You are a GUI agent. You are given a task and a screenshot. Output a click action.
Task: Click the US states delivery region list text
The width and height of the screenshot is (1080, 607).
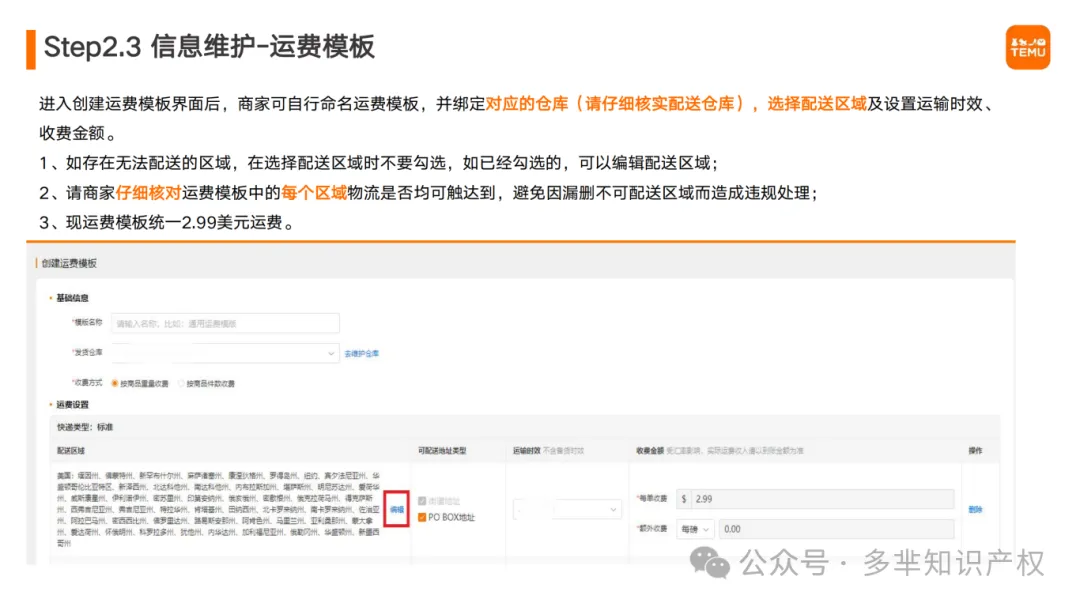pyautogui.click(x=218, y=509)
